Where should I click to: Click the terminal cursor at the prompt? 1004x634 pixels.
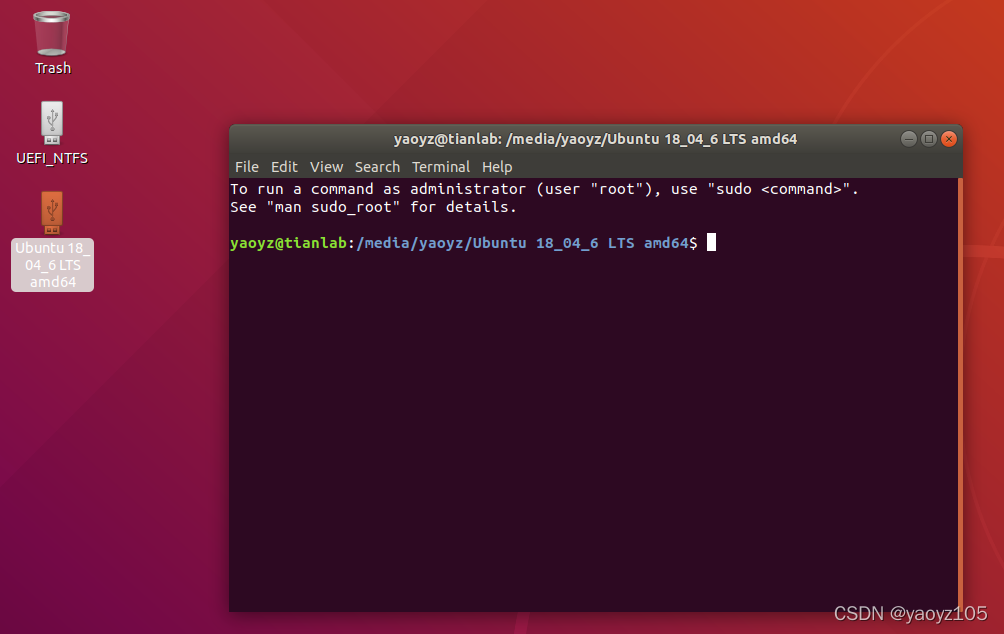click(x=711, y=243)
